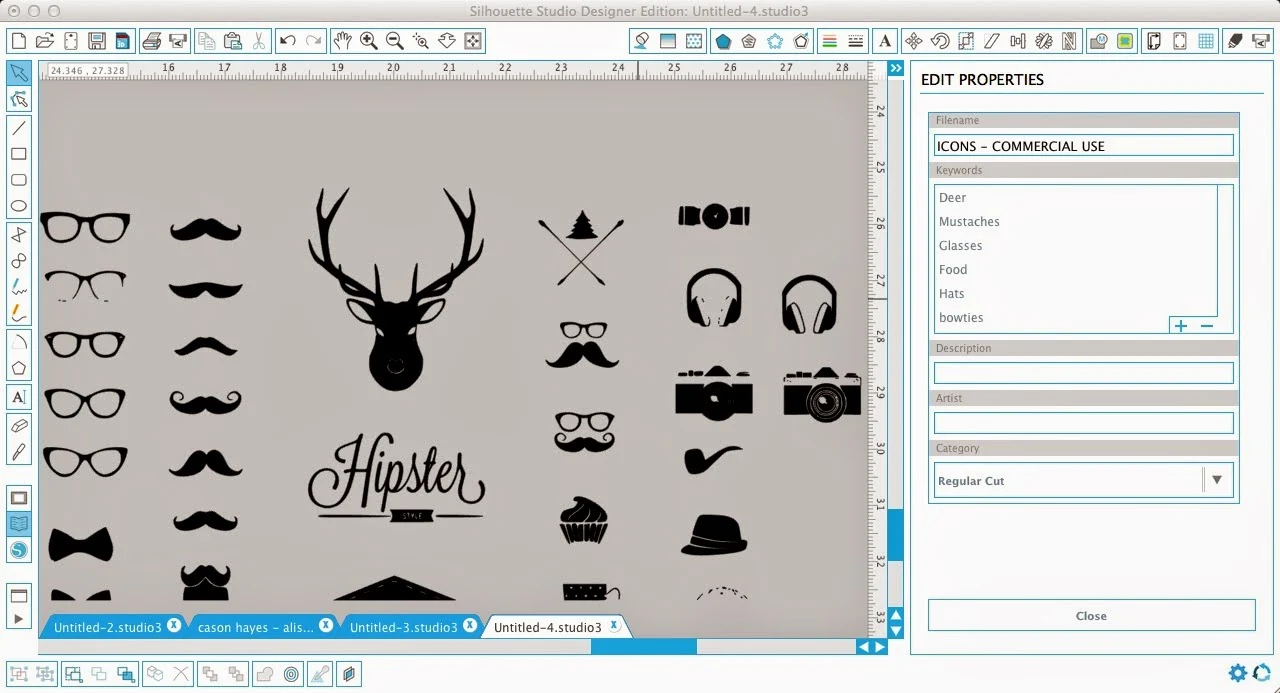Open the Text Style 'A' panel icon
1280x693 pixels.
click(884, 41)
